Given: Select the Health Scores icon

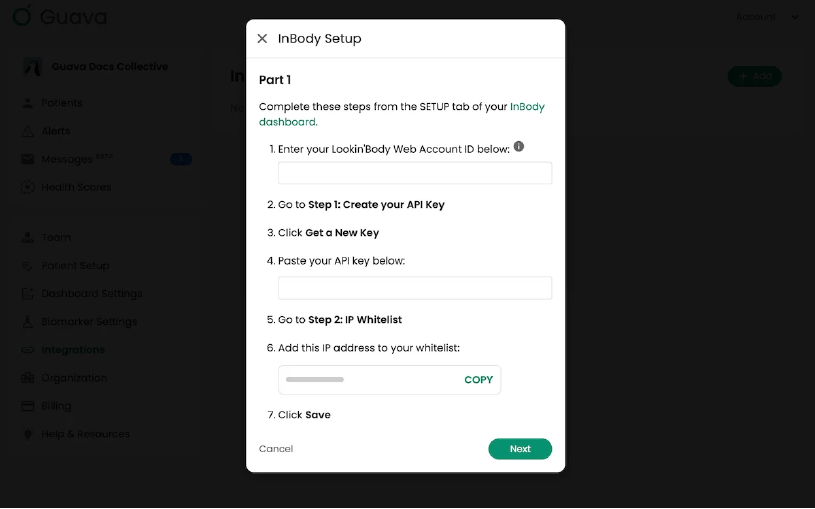Looking at the screenshot, I should 28,187.
